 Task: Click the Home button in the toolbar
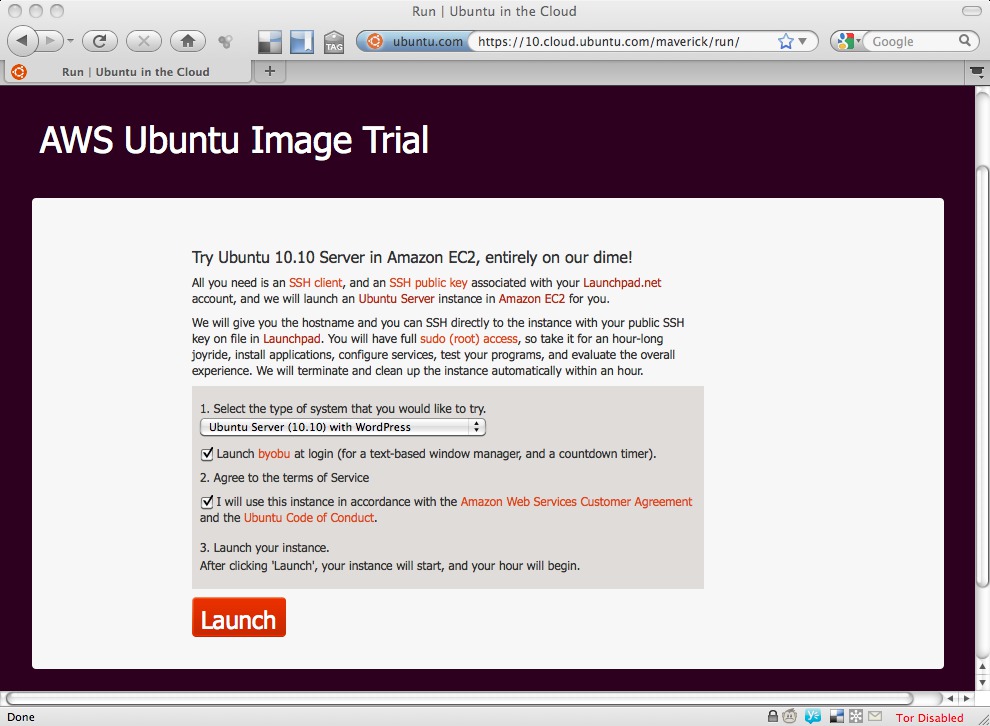pos(187,41)
